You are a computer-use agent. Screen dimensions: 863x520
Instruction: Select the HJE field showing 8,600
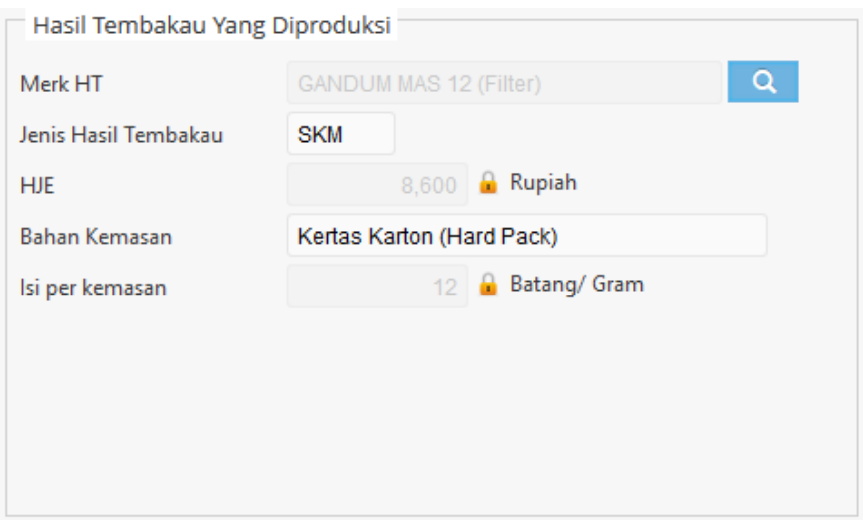point(377,185)
